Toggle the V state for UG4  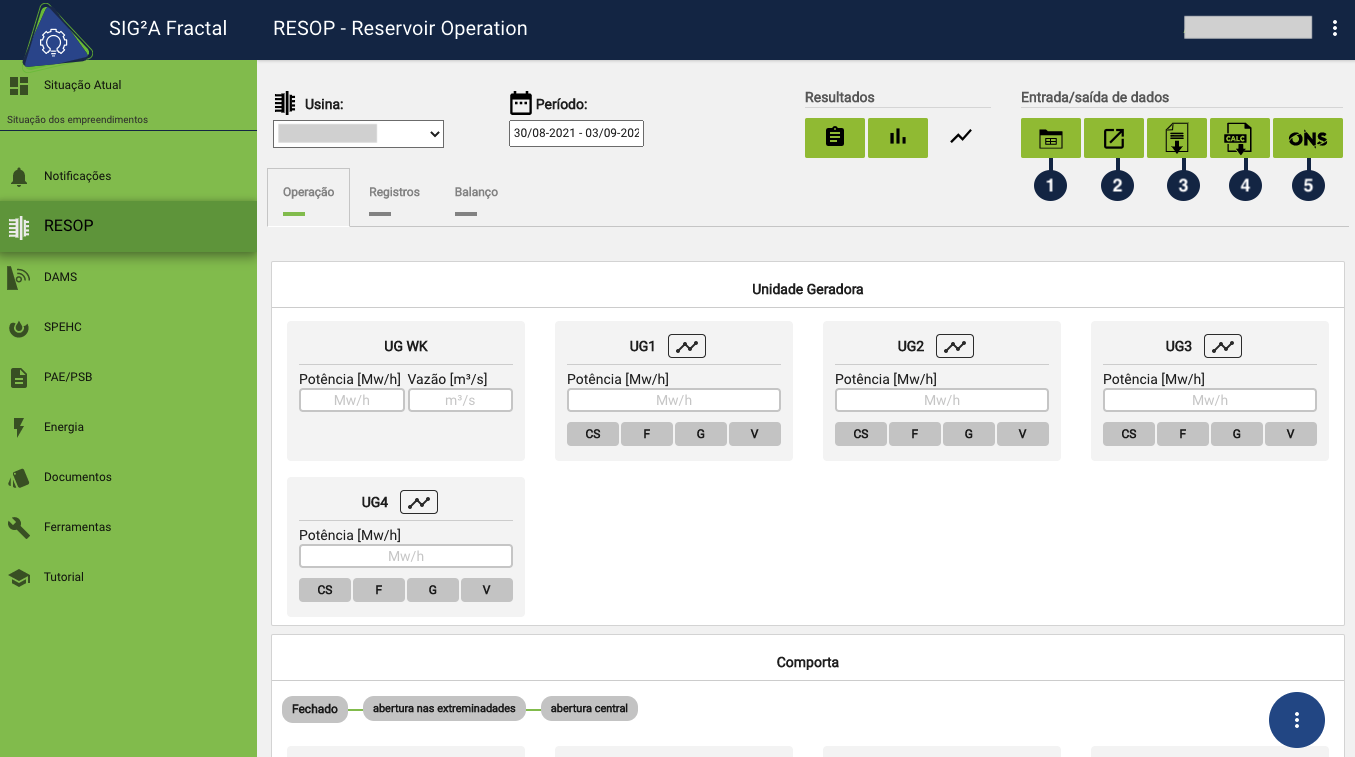pos(486,590)
